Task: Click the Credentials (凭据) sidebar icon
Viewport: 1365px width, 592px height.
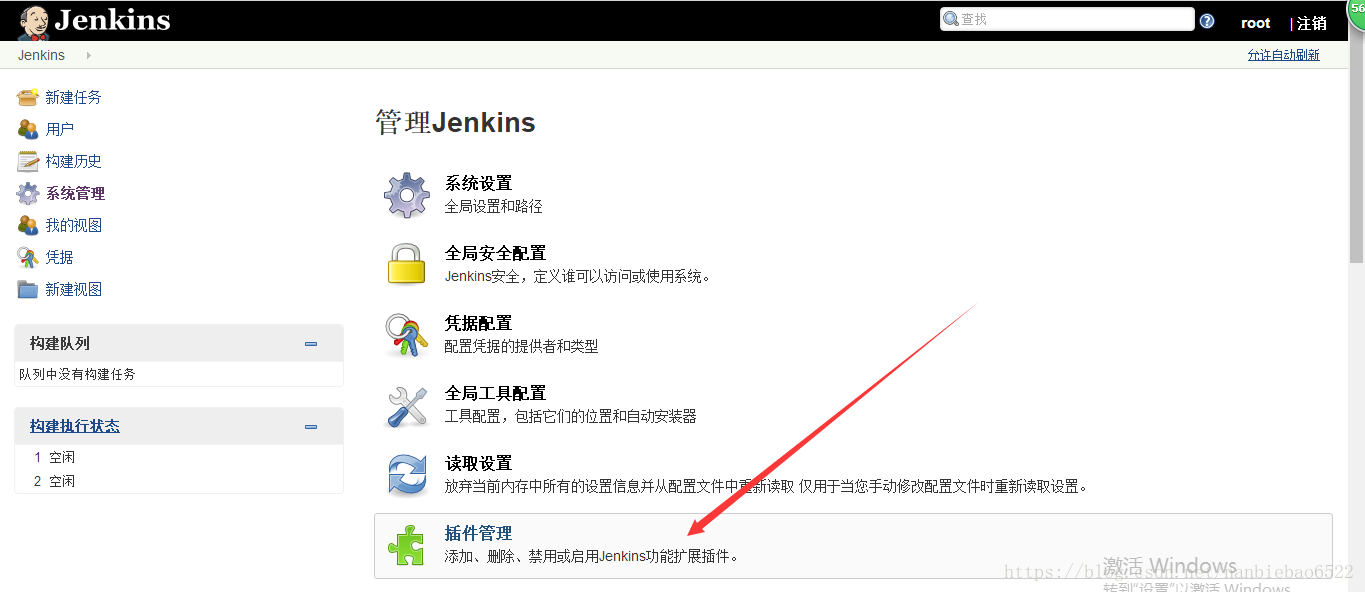Action: (x=28, y=257)
